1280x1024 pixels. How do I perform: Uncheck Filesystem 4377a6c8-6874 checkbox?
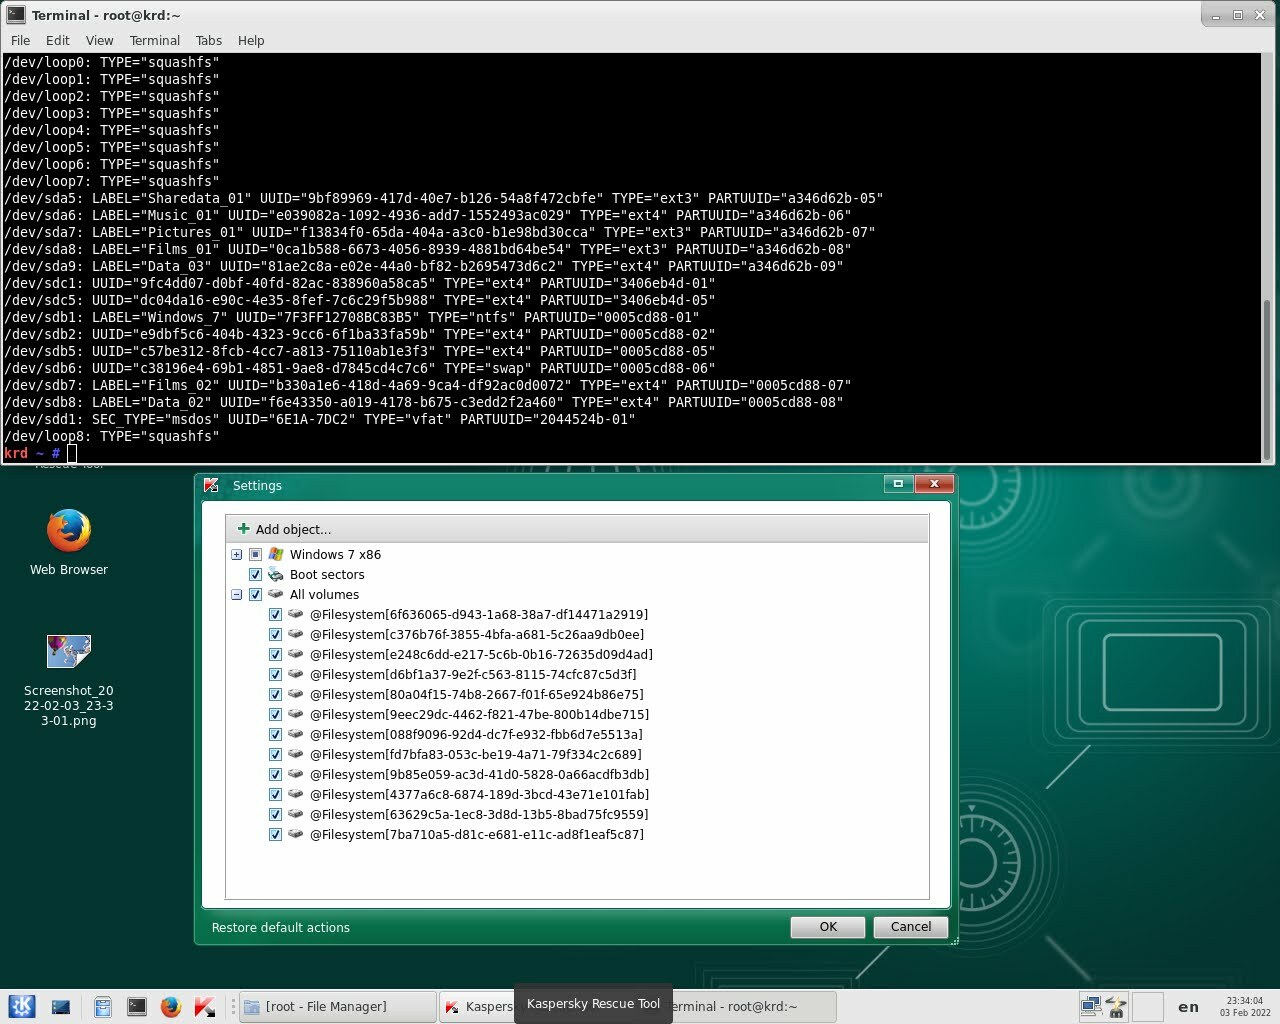[275, 794]
